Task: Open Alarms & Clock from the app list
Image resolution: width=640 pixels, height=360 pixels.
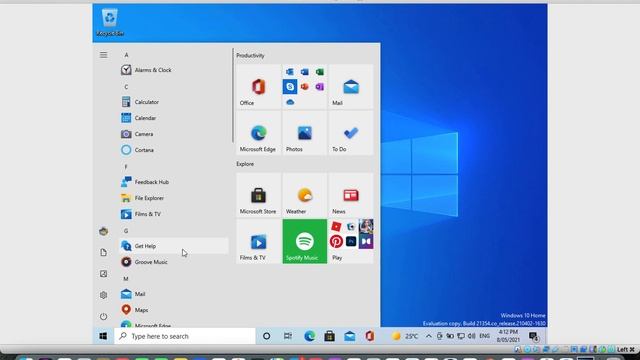Action: pos(174,70)
